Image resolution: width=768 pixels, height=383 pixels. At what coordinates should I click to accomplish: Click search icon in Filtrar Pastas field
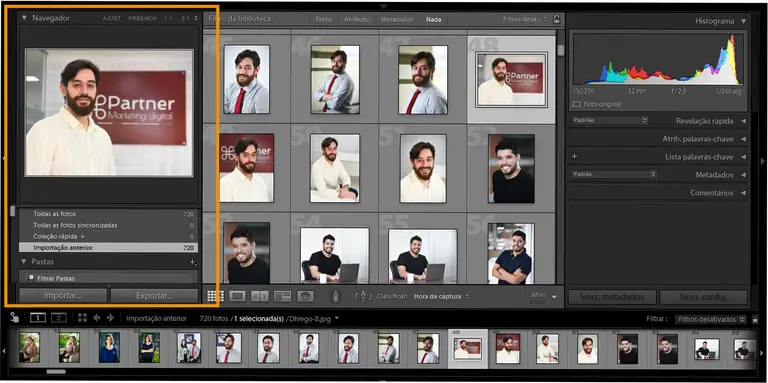tap(31, 278)
